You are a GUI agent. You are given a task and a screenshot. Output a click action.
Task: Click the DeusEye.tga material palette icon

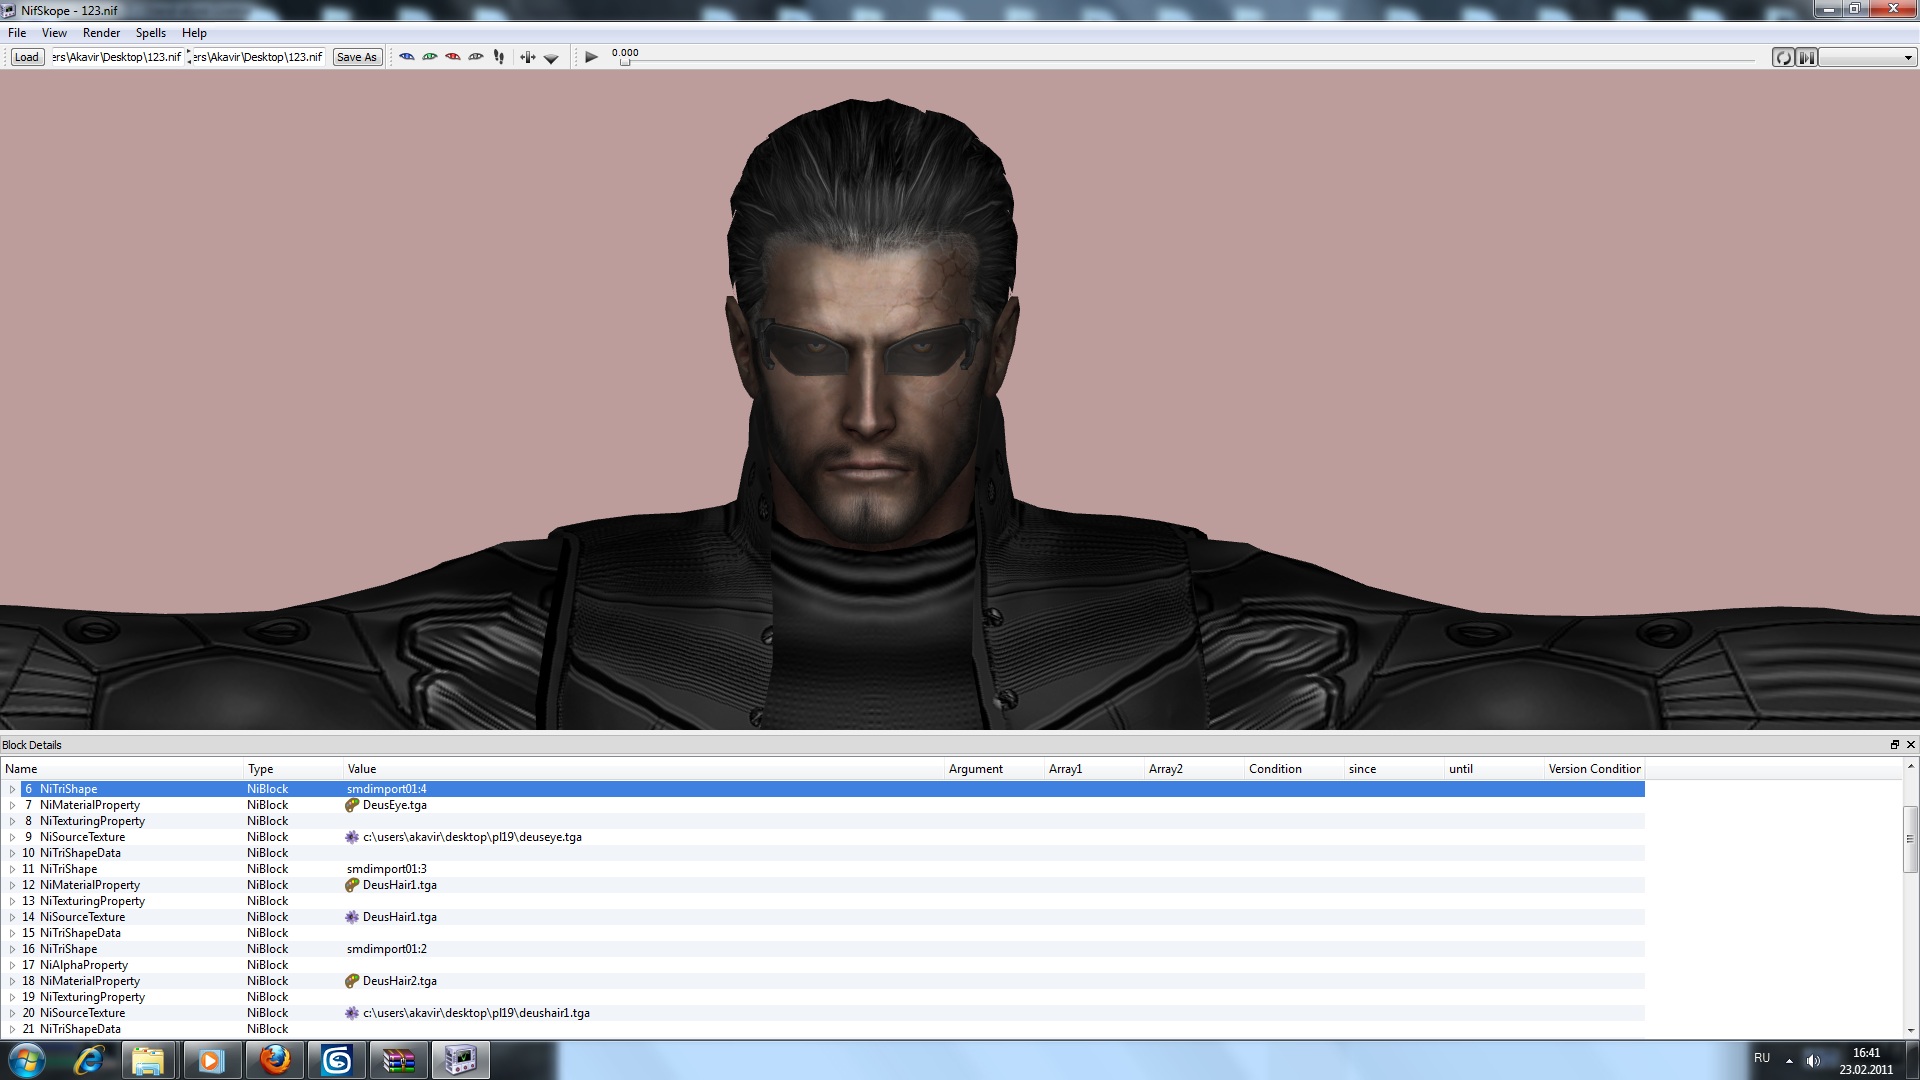click(352, 805)
